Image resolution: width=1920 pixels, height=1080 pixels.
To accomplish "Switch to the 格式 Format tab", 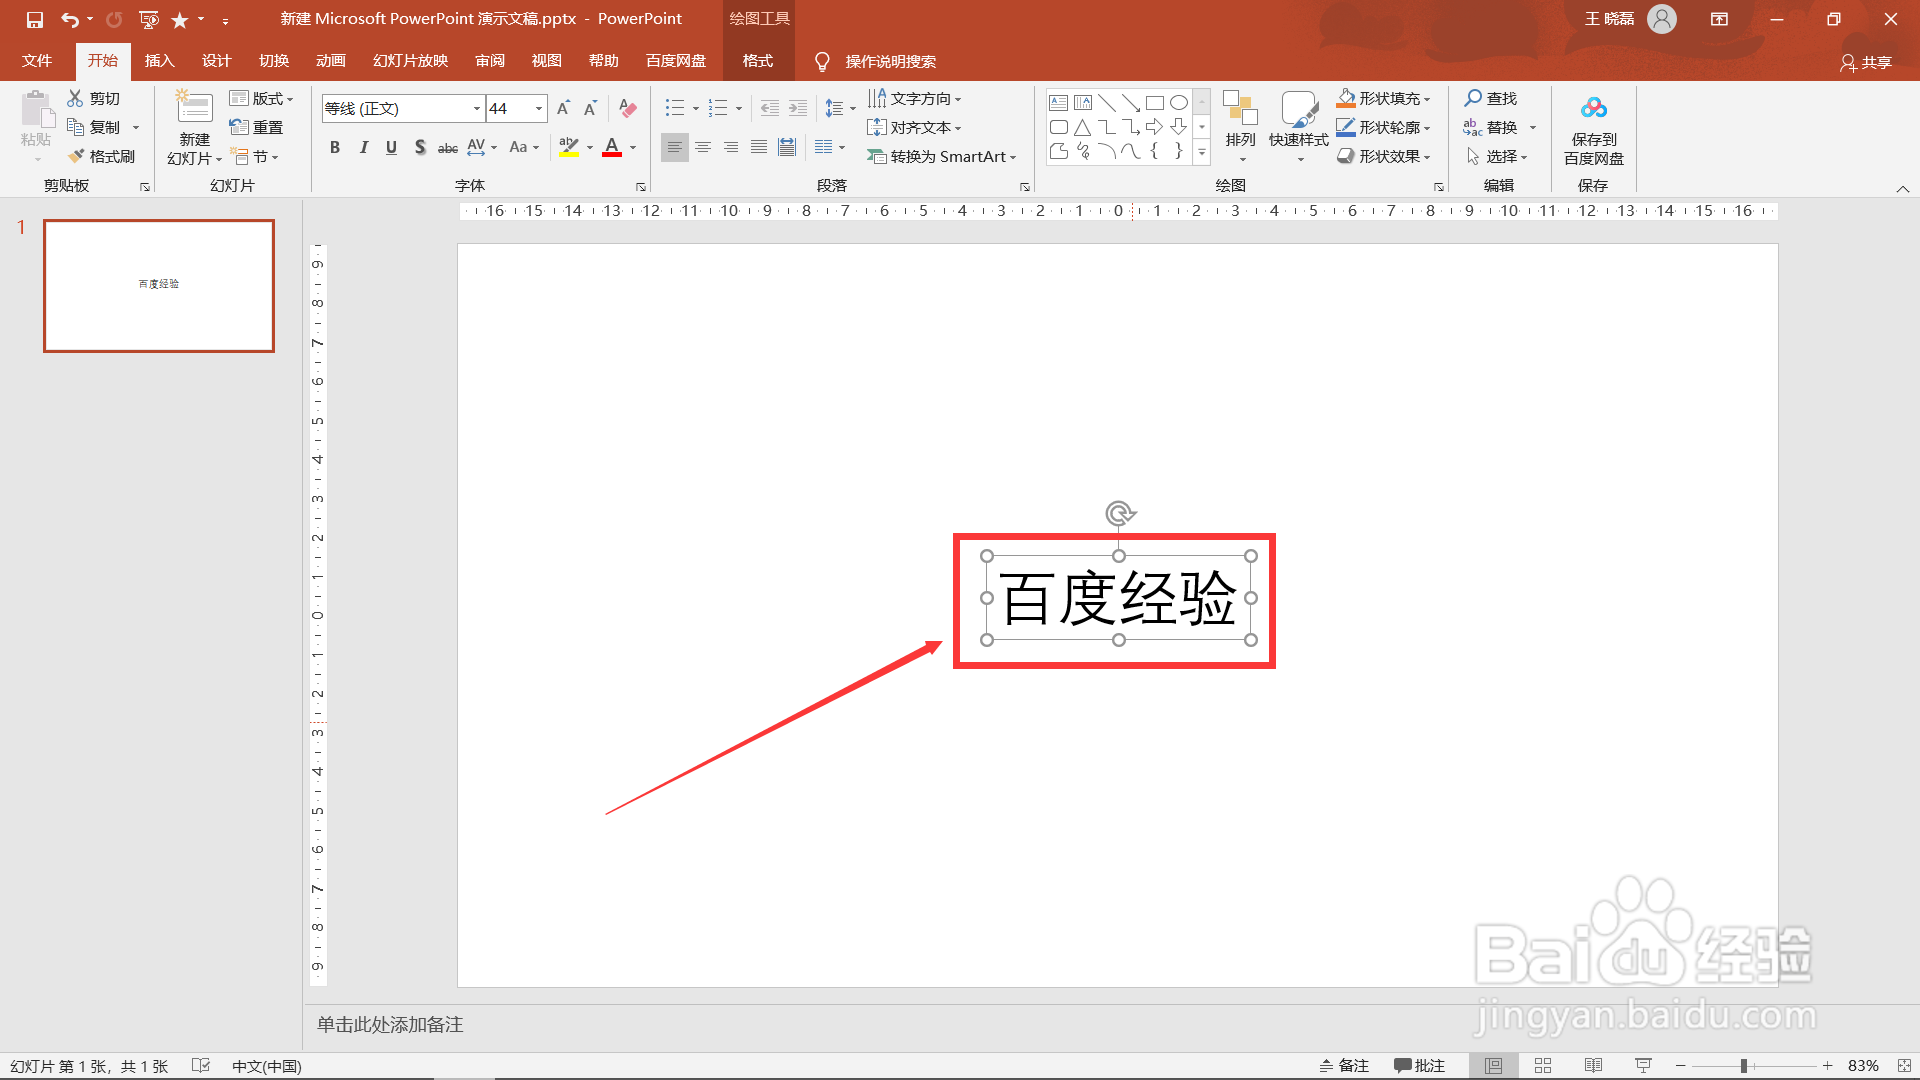I will 757,61.
